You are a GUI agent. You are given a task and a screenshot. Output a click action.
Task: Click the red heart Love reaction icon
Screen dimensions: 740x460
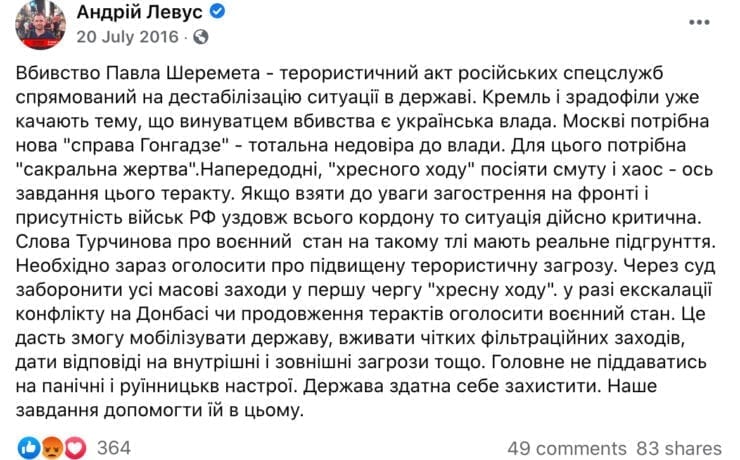point(75,447)
